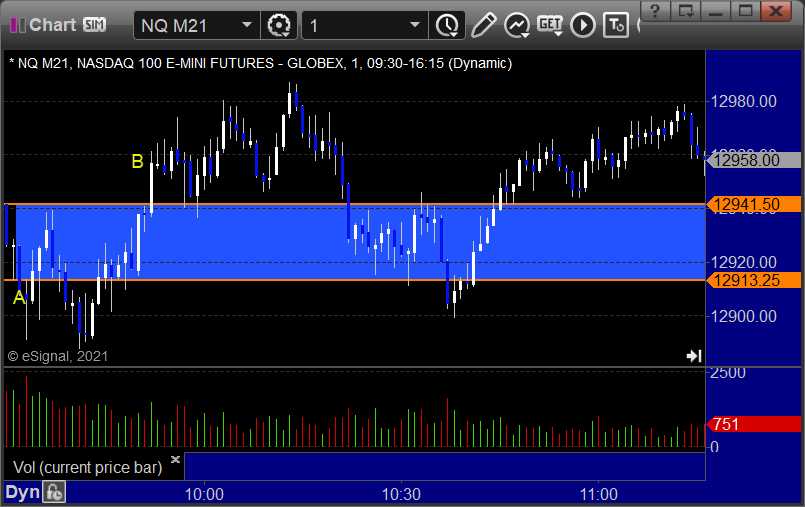Click the red 751 volume value tag
Screen dimensions: 805x507
(x=753, y=424)
